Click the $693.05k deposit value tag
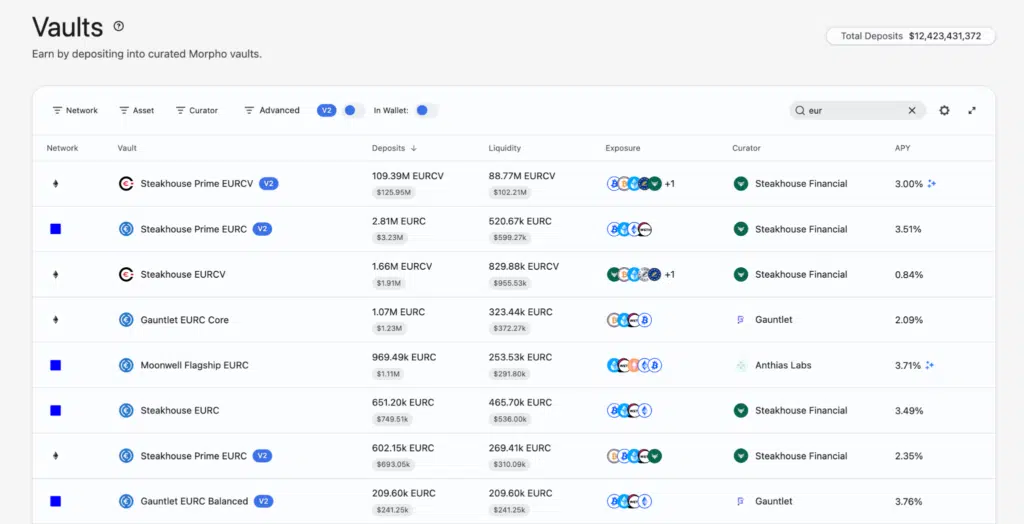Image resolution: width=1024 pixels, height=524 pixels. pyautogui.click(x=393, y=465)
